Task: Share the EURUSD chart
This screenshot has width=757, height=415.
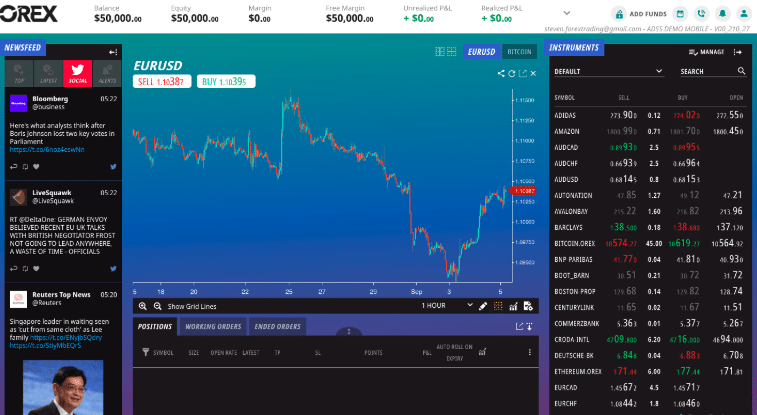Action: tap(501, 73)
